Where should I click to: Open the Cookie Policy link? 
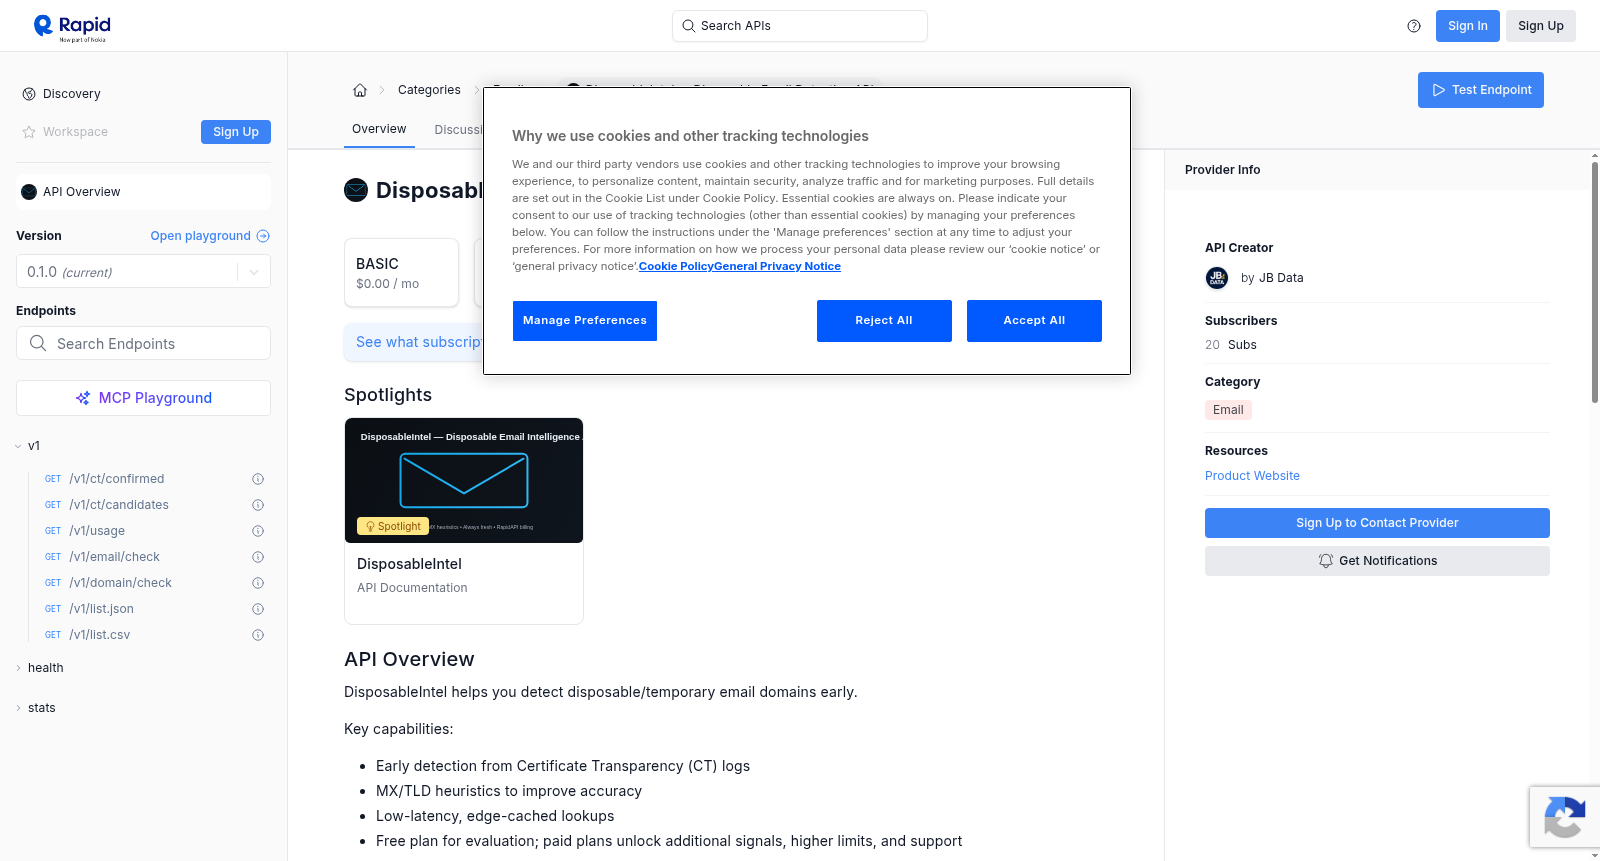(x=676, y=266)
